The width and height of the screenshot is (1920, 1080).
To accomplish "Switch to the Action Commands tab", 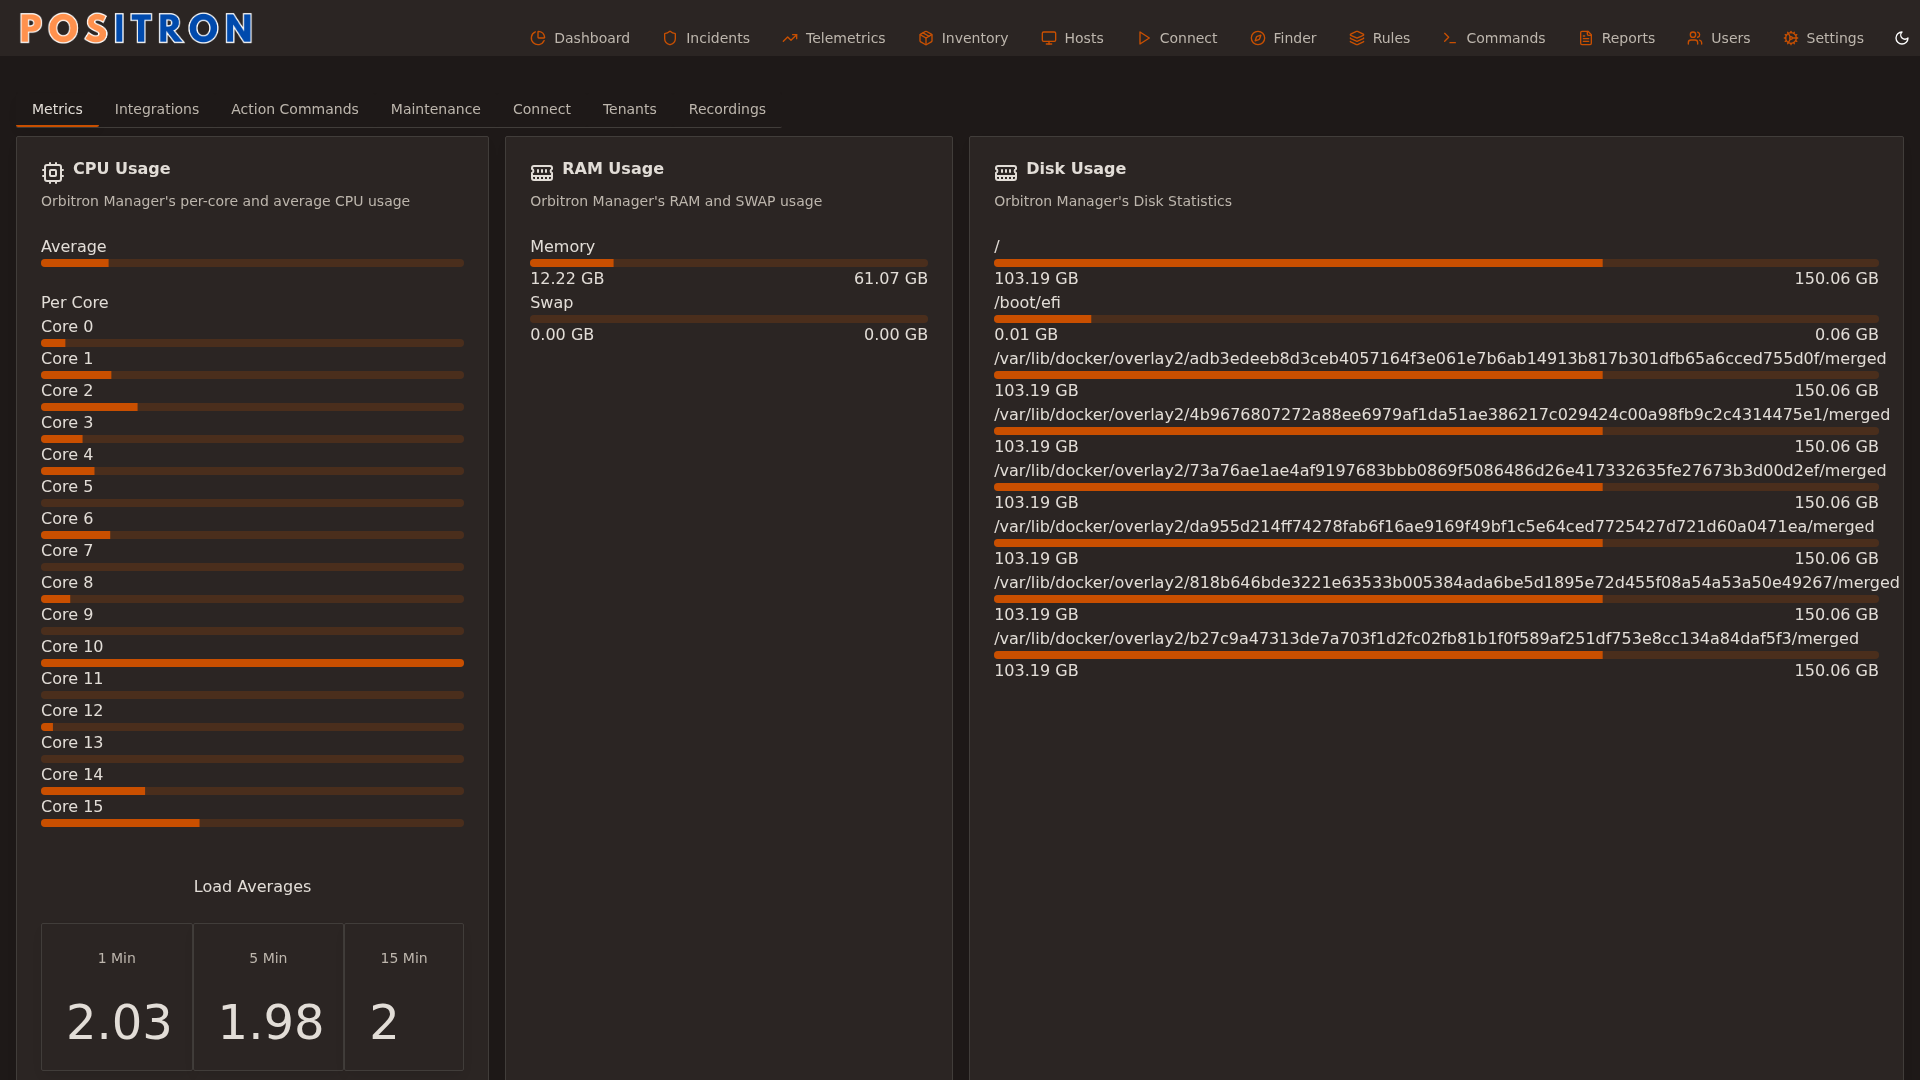I will (295, 109).
